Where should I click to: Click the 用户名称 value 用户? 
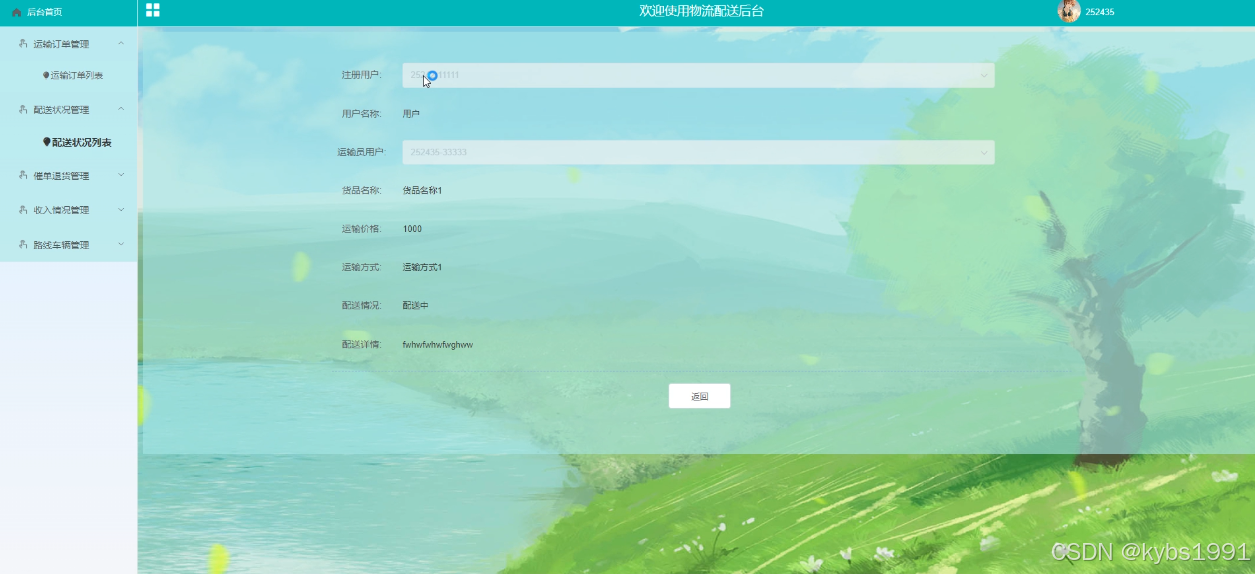411,114
